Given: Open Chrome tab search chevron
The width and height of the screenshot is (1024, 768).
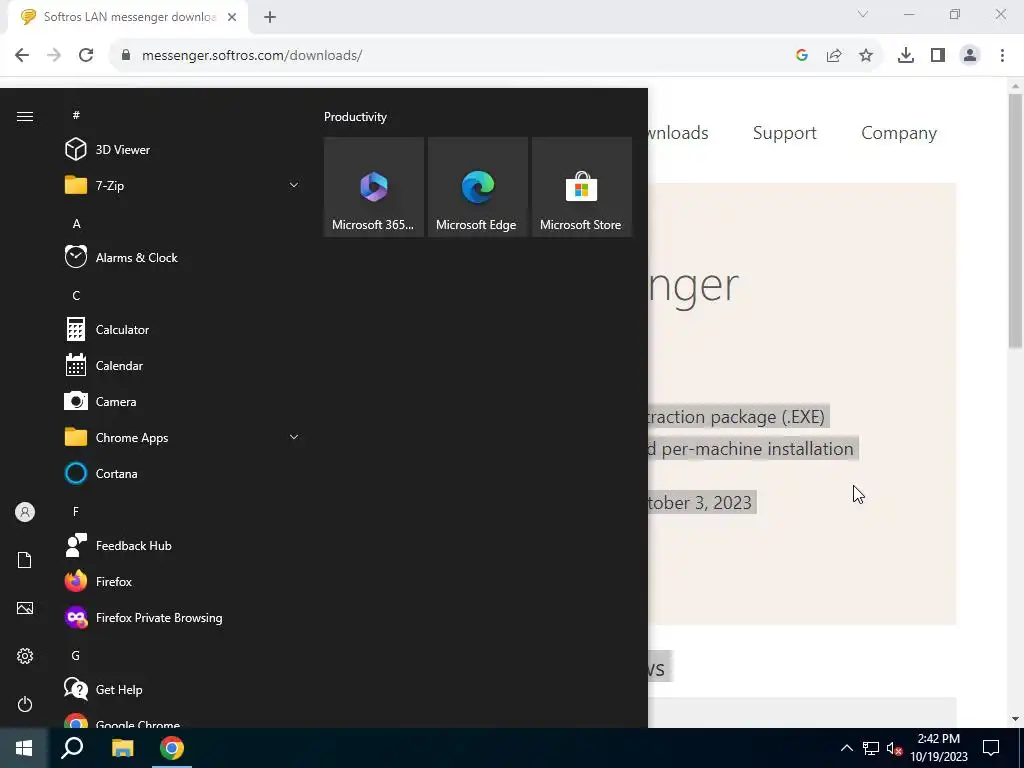Looking at the screenshot, I should pos(863,14).
